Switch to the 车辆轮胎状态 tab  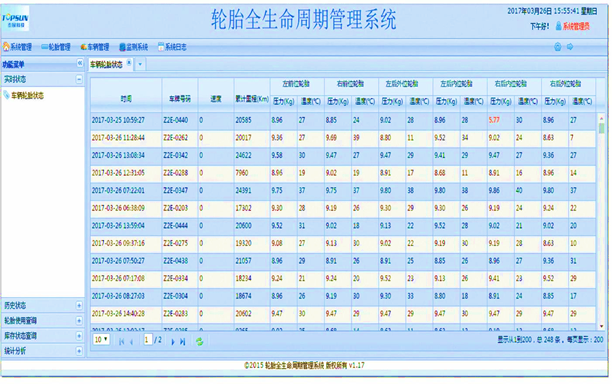coord(106,65)
